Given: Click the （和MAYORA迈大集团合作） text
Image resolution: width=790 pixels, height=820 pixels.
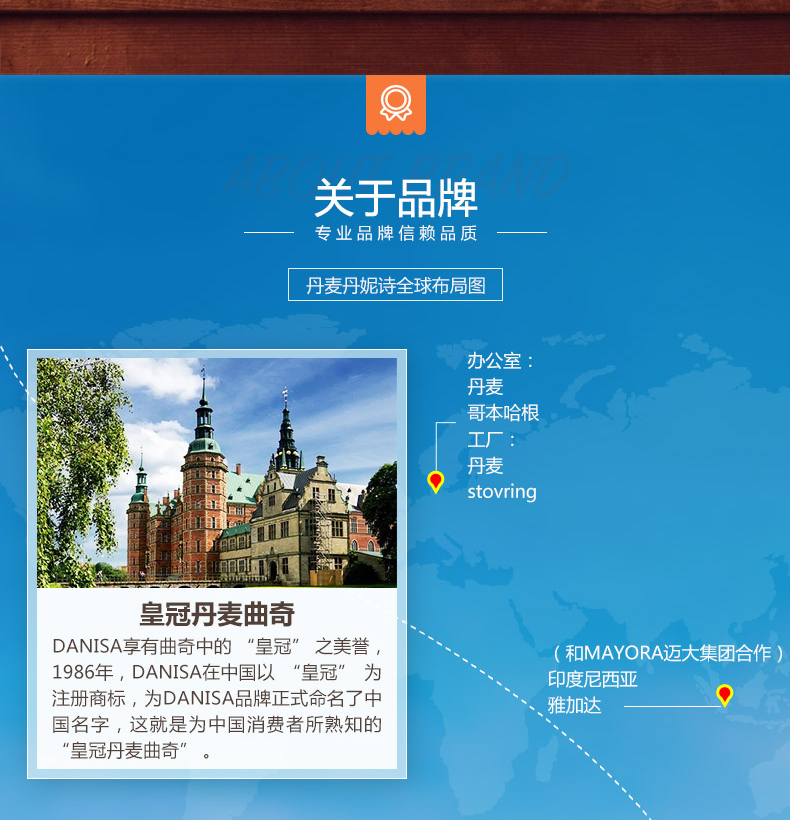Looking at the screenshot, I should (x=668, y=653).
